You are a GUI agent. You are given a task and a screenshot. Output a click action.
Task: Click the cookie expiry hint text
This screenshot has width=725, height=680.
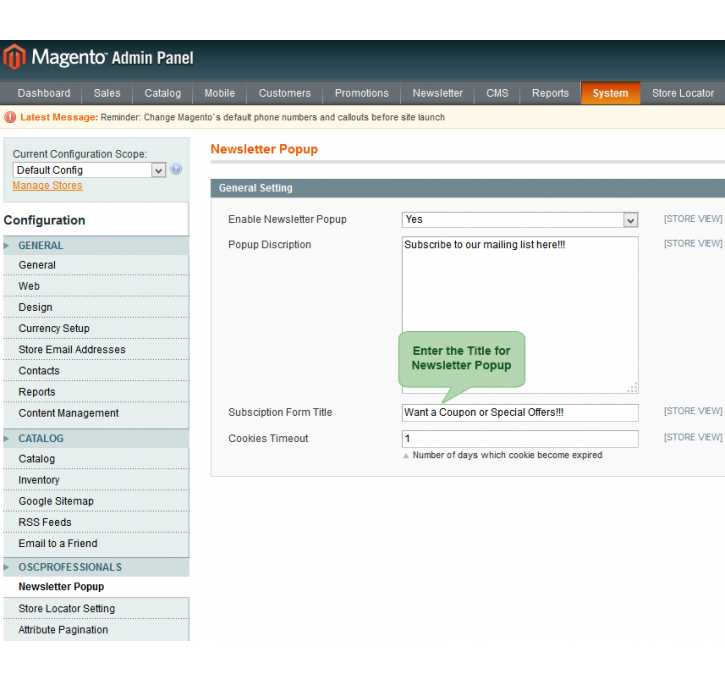pos(507,455)
